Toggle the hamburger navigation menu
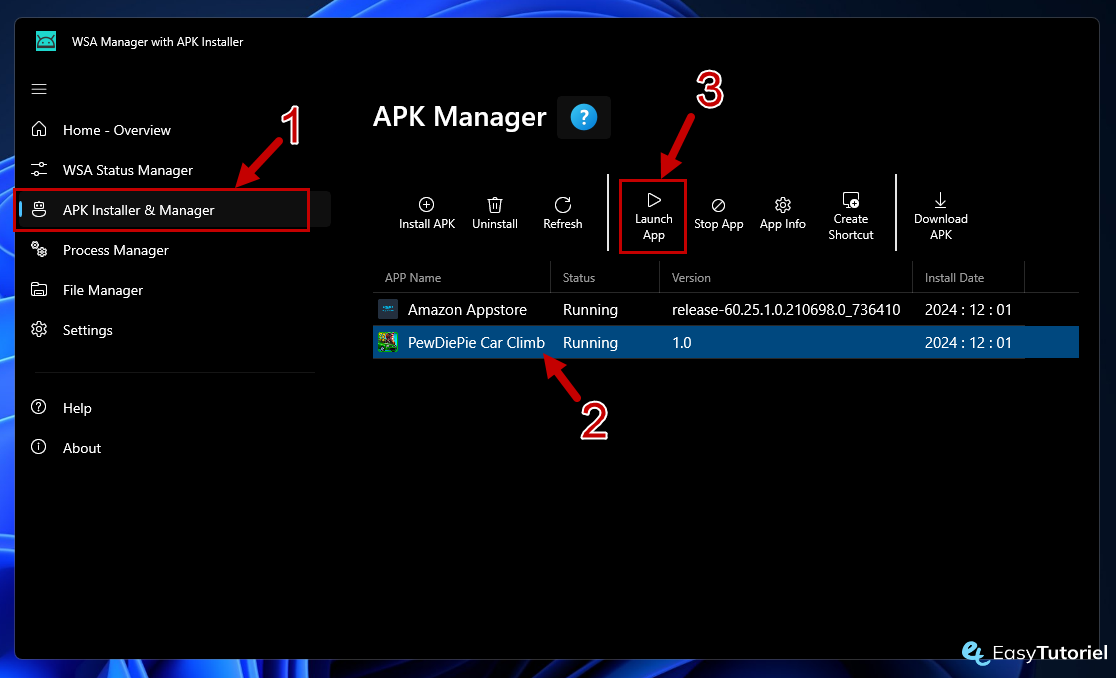The height and width of the screenshot is (678, 1116). pyautogui.click(x=39, y=89)
